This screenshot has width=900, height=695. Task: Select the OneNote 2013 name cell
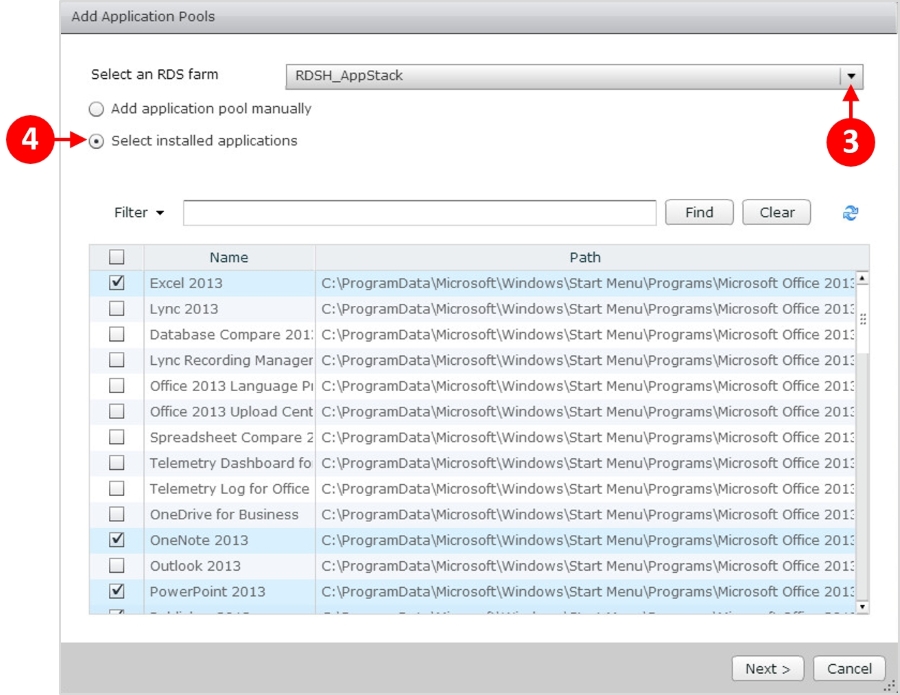229,540
